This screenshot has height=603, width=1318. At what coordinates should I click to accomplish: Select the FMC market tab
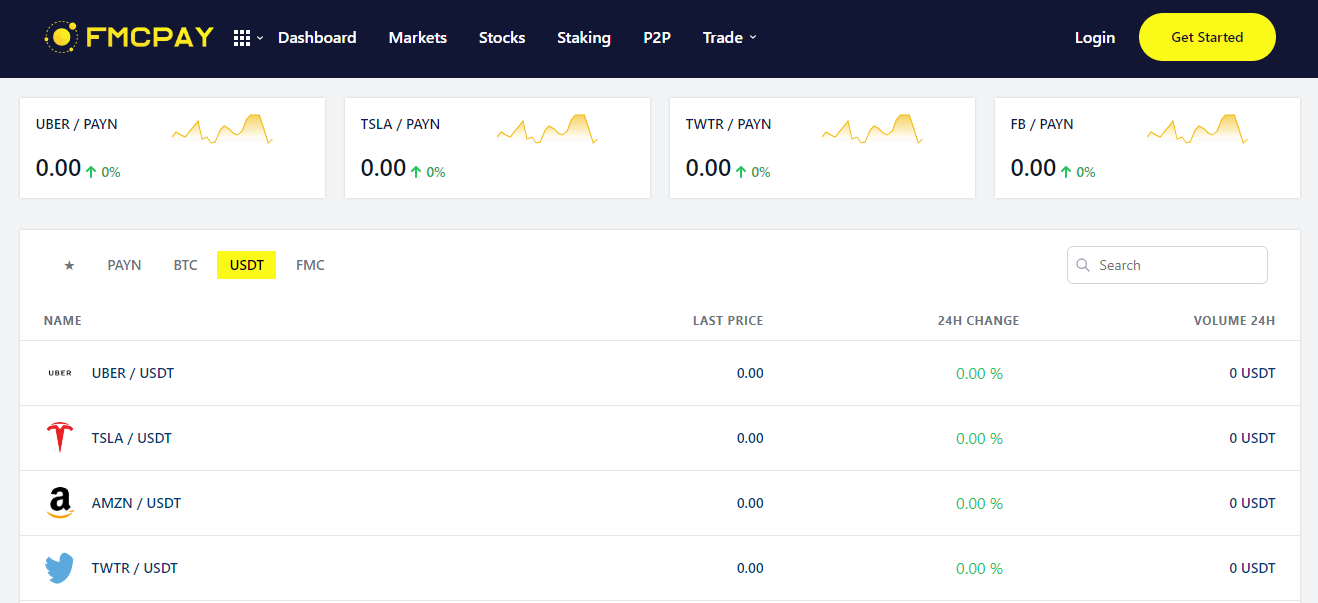pyautogui.click(x=310, y=265)
